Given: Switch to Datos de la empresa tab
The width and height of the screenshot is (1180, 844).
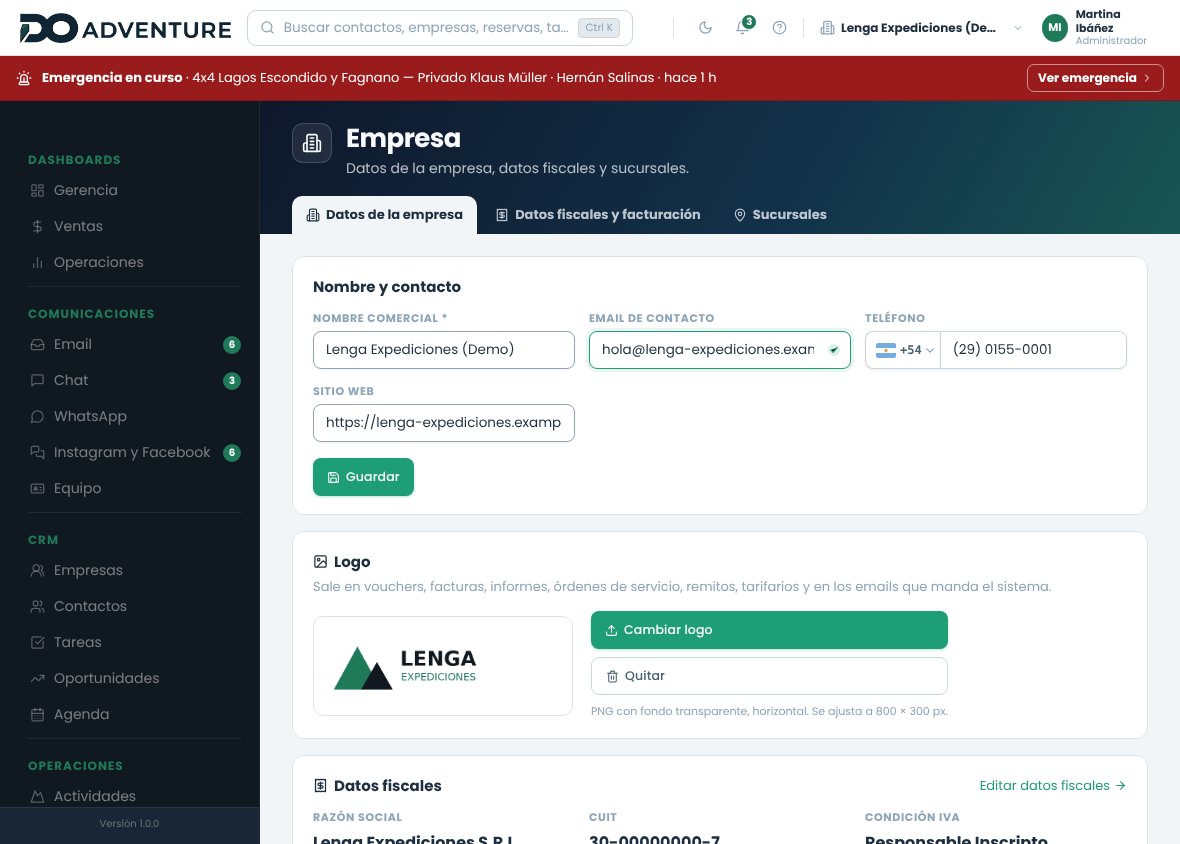Looking at the screenshot, I should pyautogui.click(x=385, y=215).
